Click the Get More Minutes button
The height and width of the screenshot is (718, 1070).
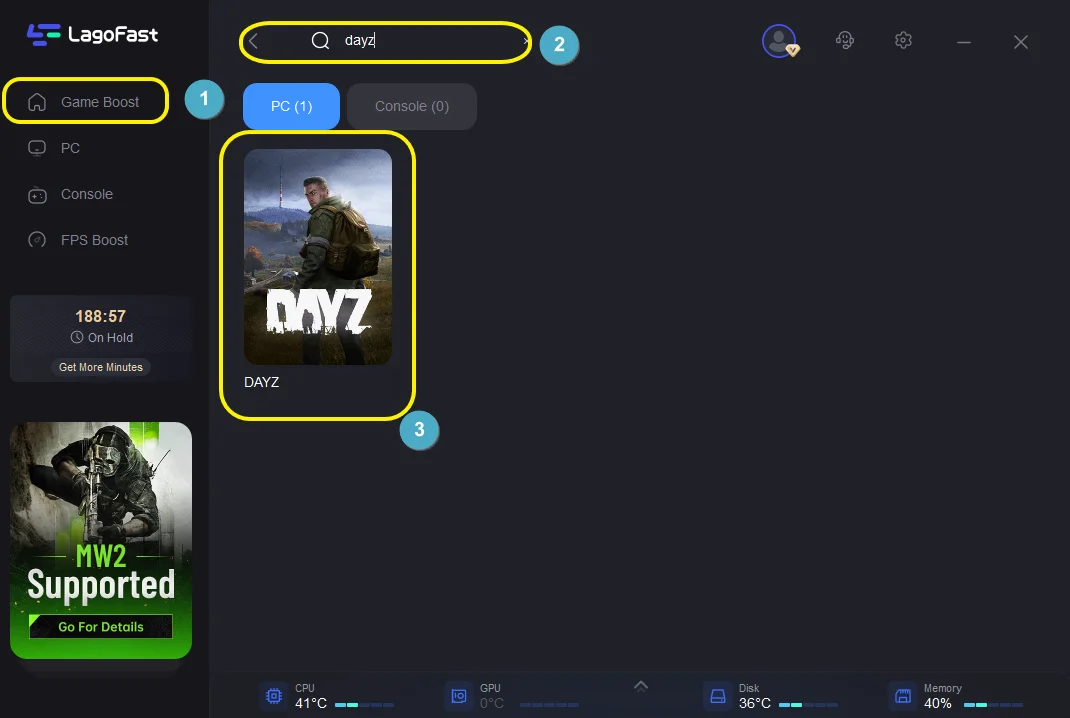pos(101,367)
